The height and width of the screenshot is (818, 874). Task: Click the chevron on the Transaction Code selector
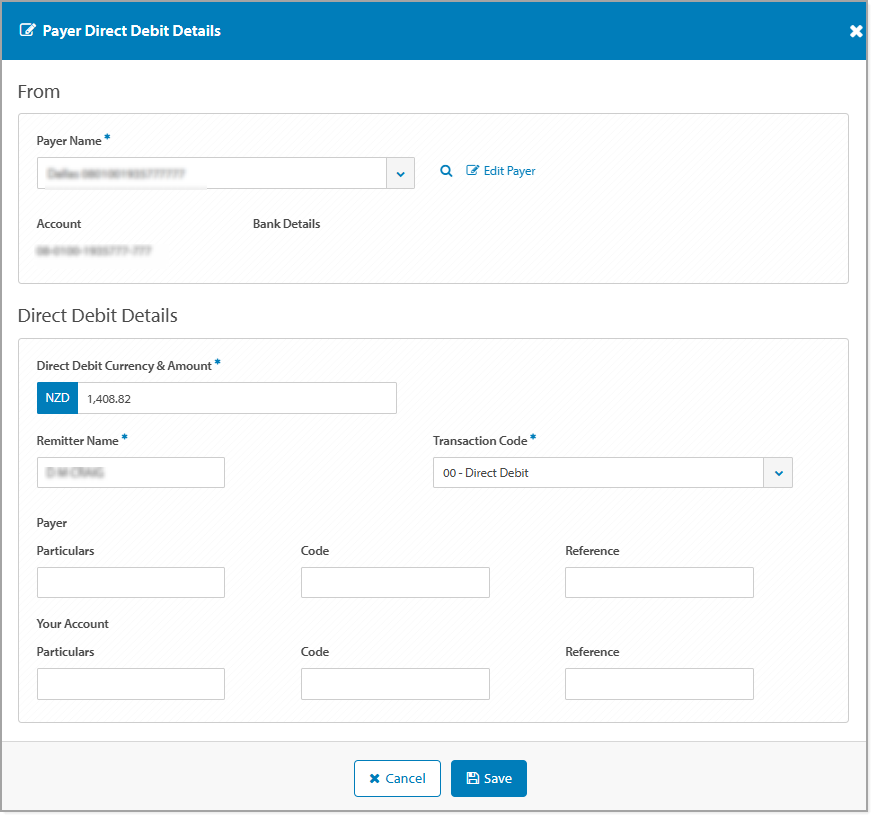click(x=778, y=472)
